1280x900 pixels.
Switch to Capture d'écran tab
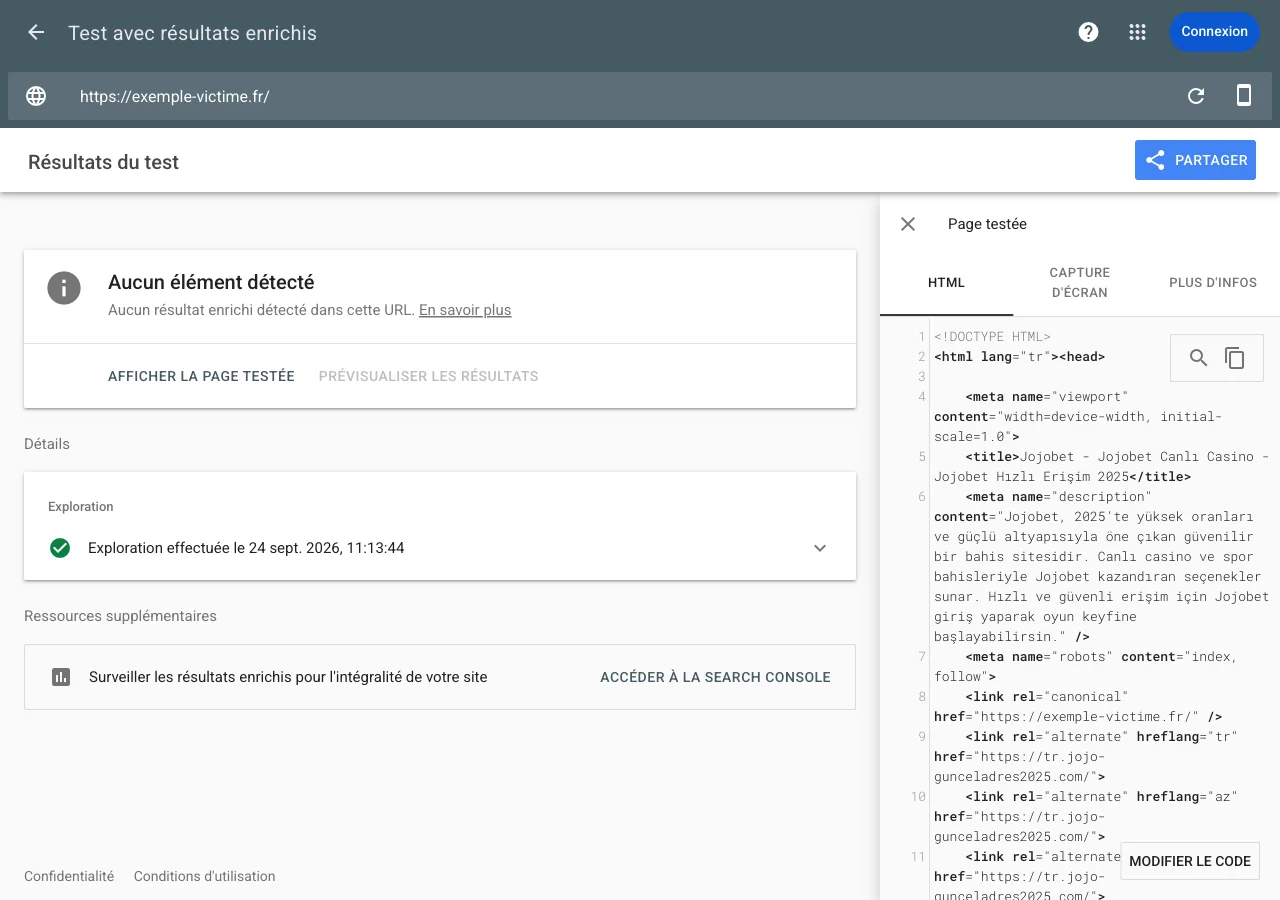(x=1080, y=283)
